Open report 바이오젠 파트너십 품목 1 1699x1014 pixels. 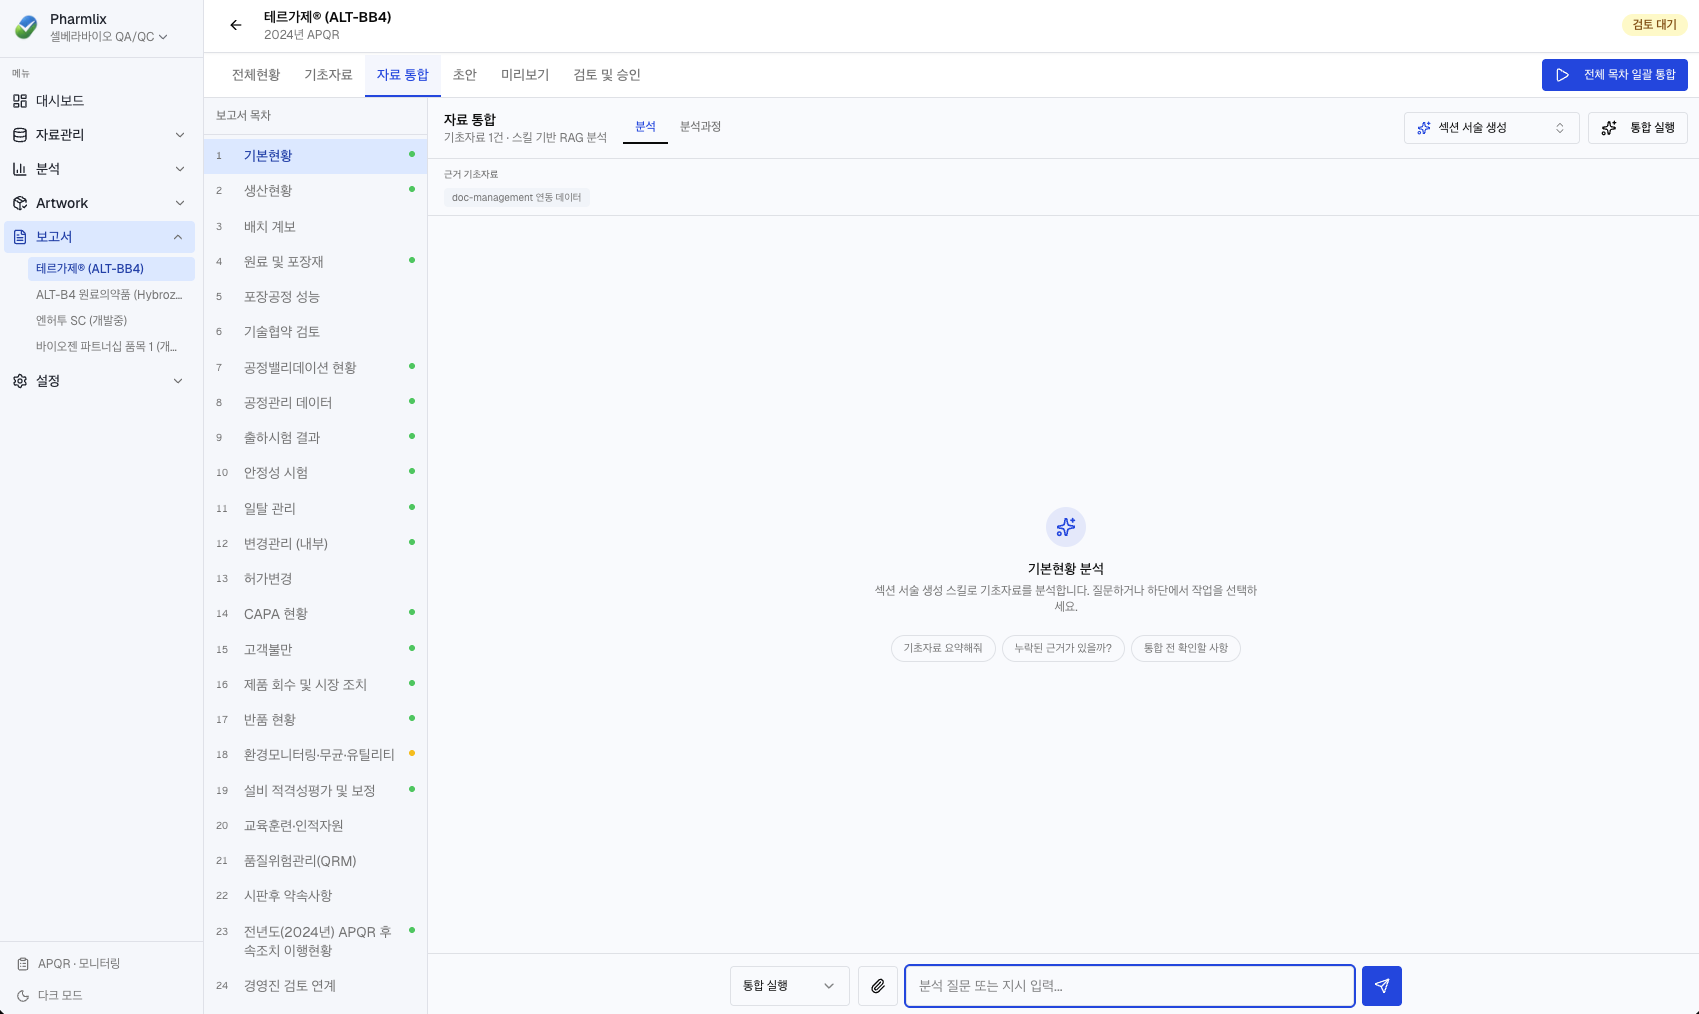click(110, 347)
